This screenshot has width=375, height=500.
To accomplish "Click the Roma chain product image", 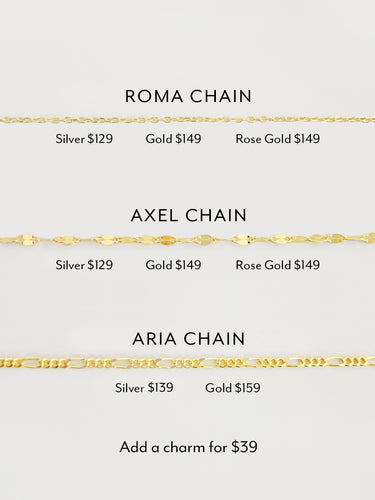I will click(x=187, y=120).
